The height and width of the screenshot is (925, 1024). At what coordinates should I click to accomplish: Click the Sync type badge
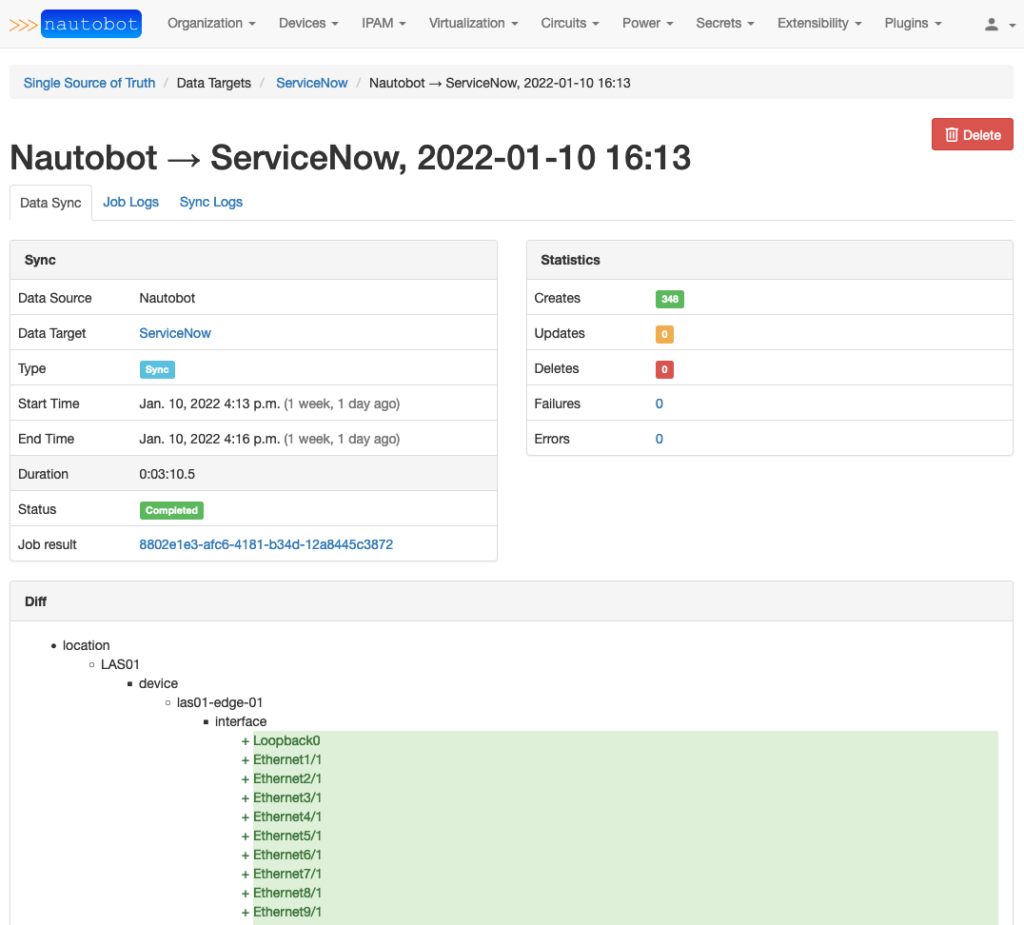pos(157,370)
